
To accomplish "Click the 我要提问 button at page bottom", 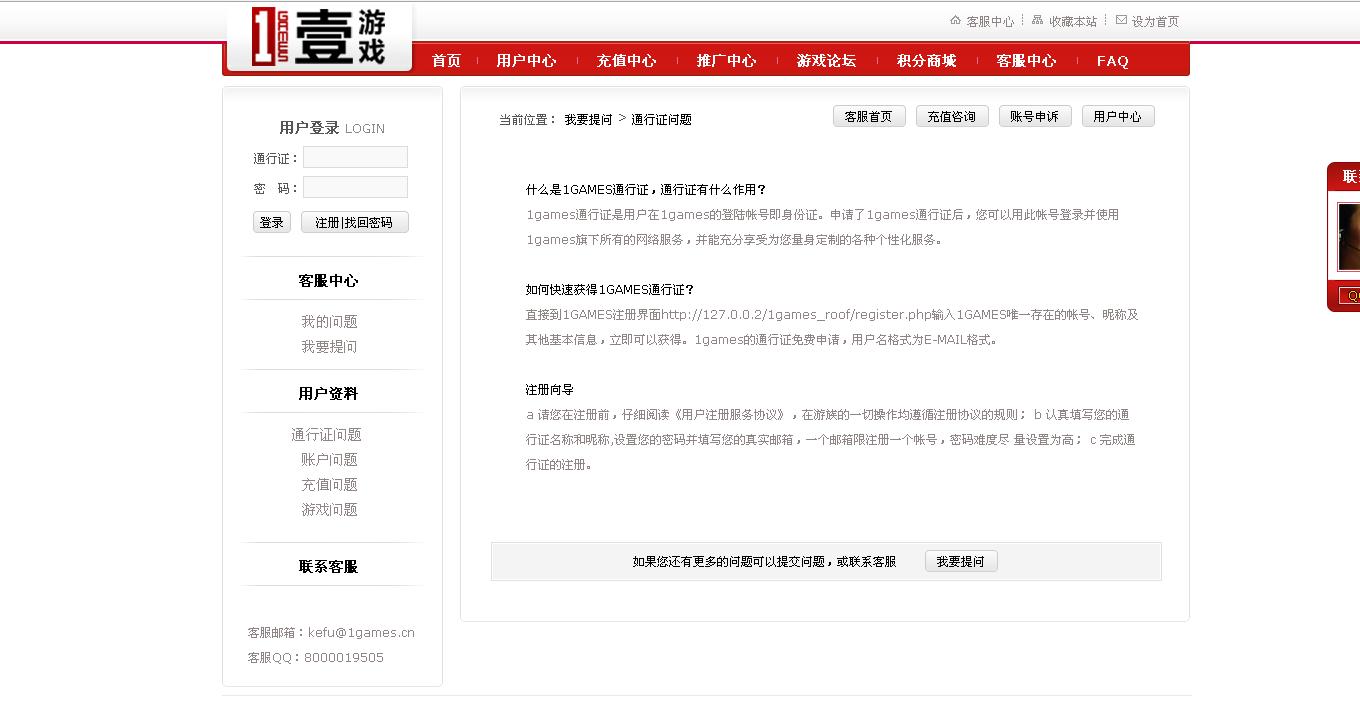I will 960,561.
